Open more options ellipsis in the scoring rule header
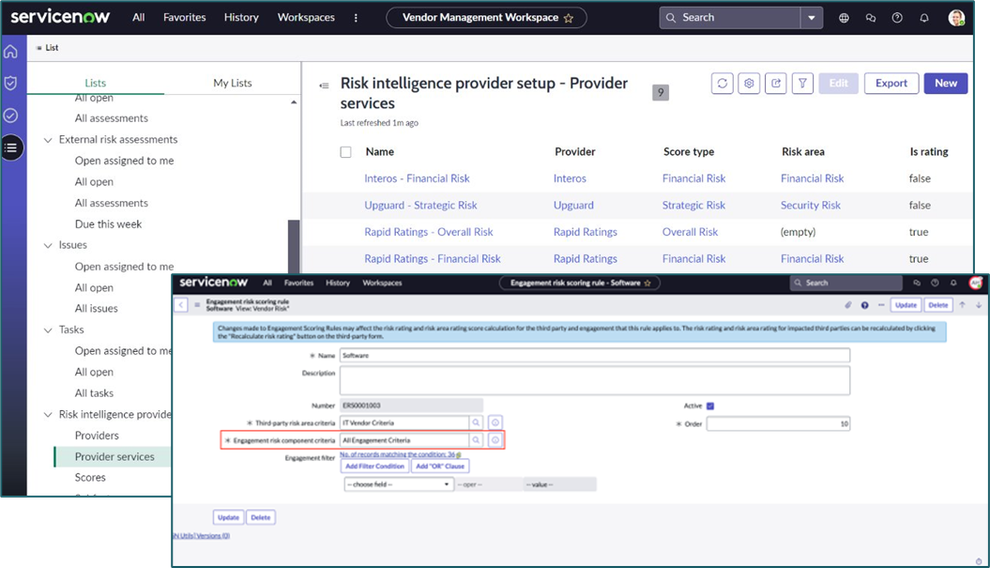Screen dimensions: 990x568 tap(881, 305)
